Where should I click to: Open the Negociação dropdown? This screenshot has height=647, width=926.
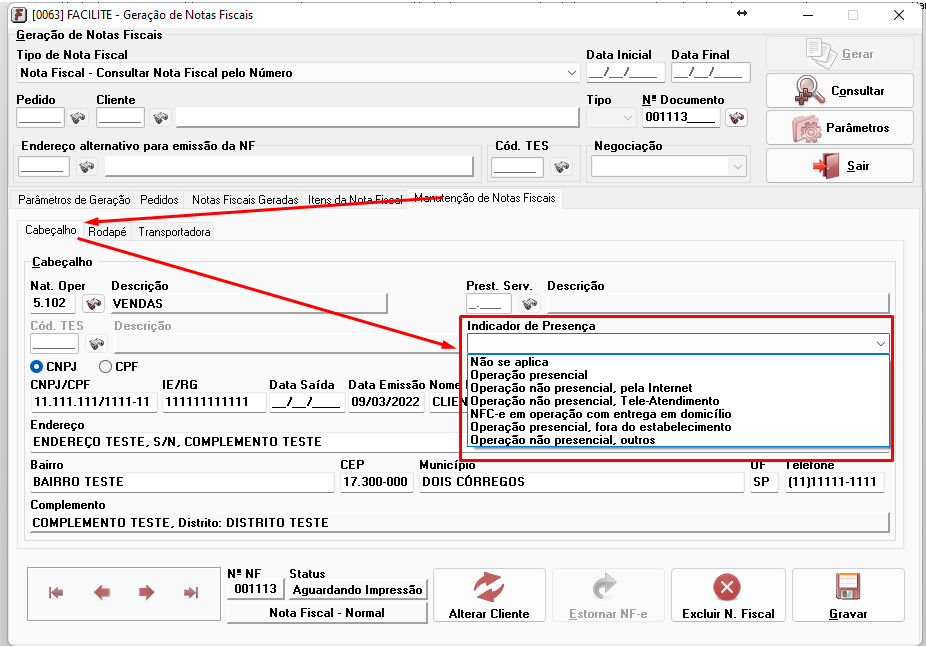(x=738, y=167)
